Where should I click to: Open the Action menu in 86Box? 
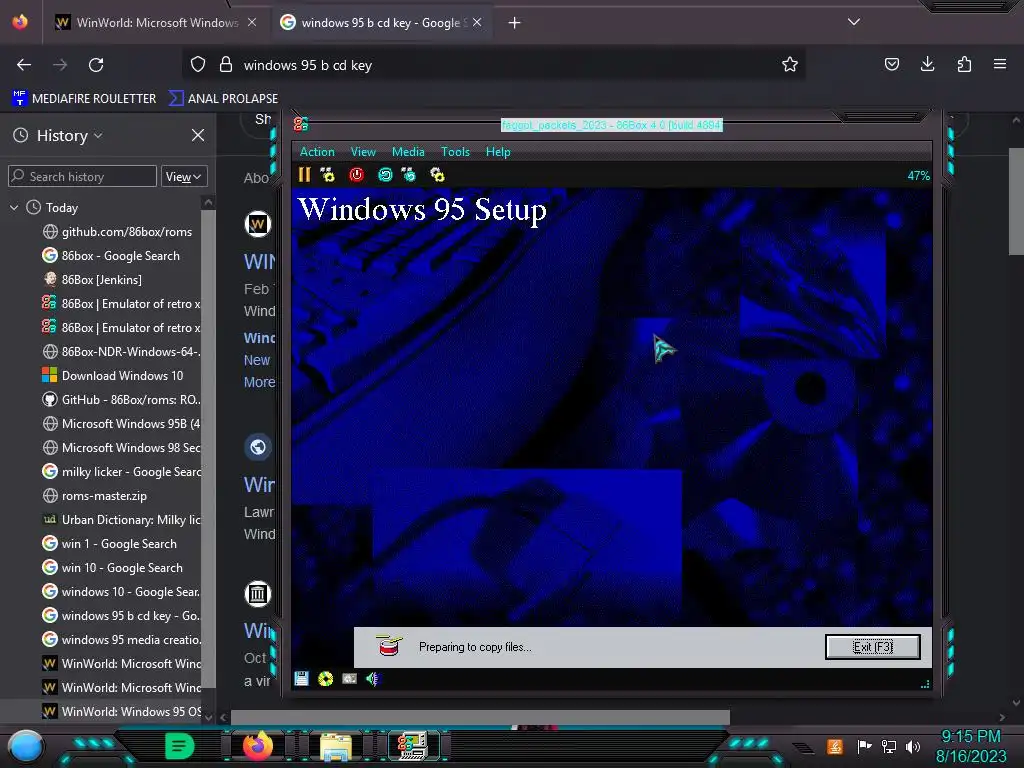tap(317, 152)
